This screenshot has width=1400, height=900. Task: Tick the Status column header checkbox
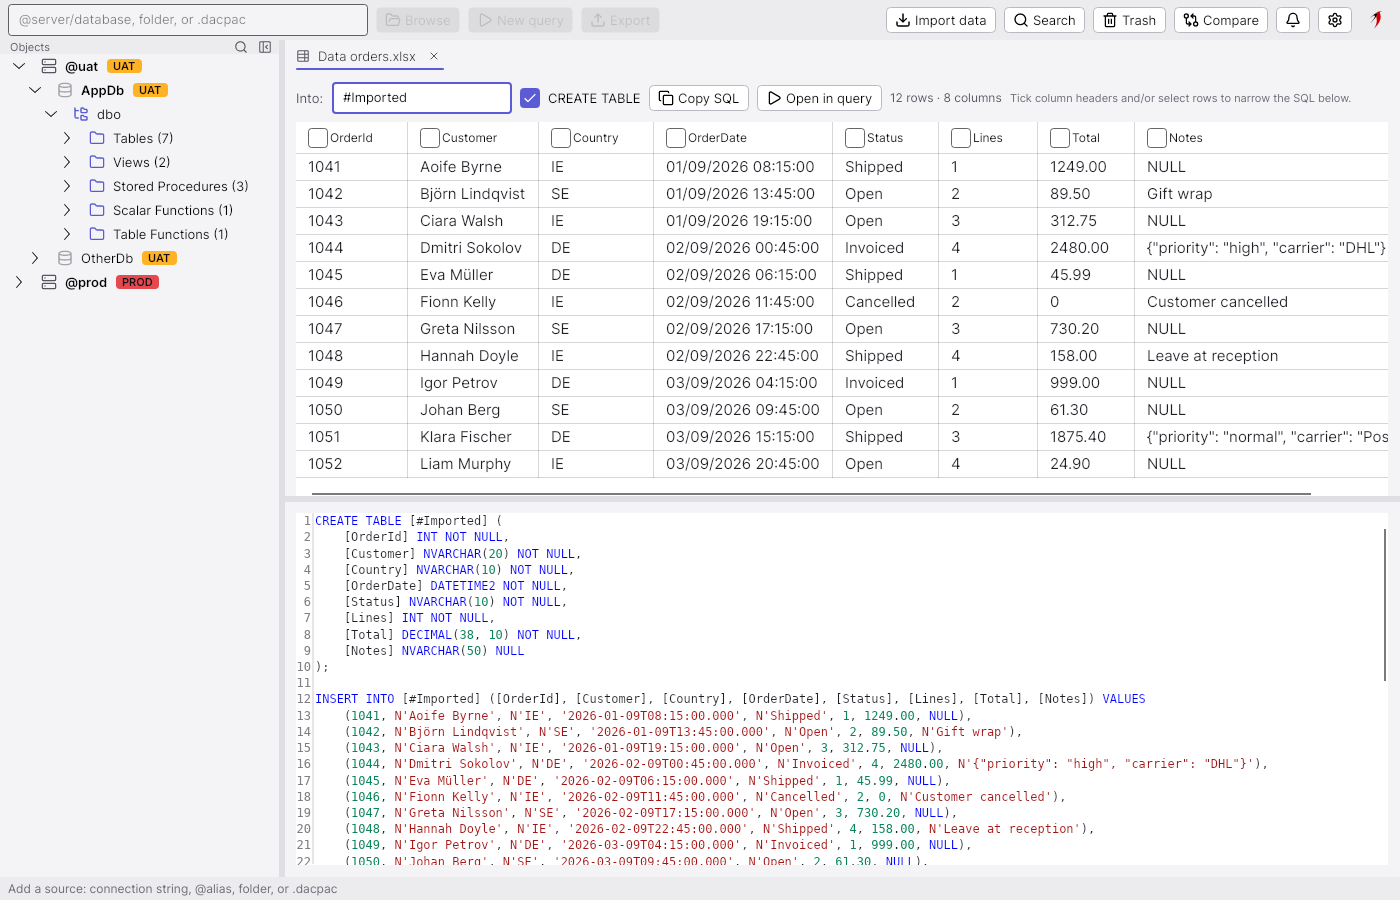tap(855, 138)
